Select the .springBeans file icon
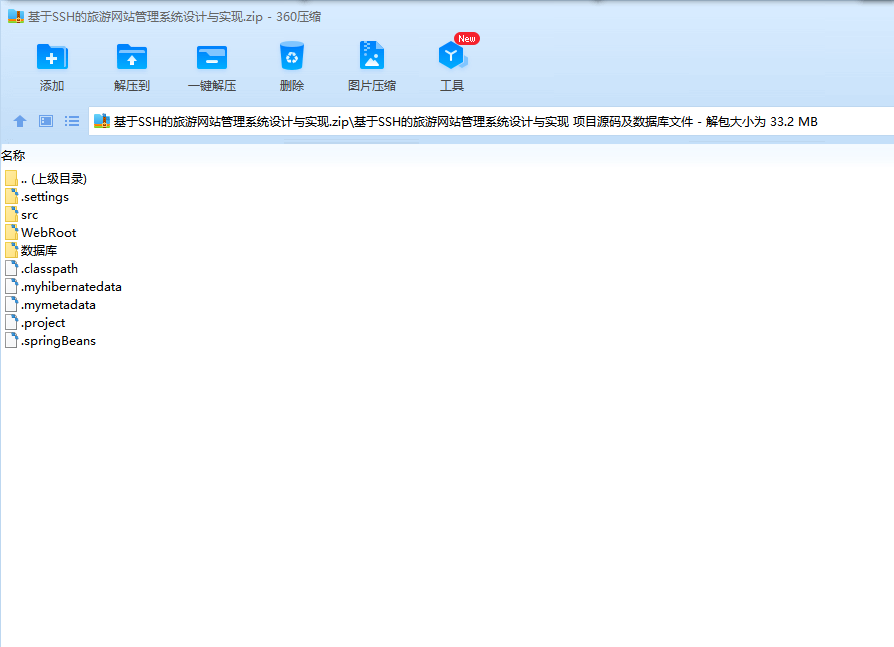 (x=11, y=340)
